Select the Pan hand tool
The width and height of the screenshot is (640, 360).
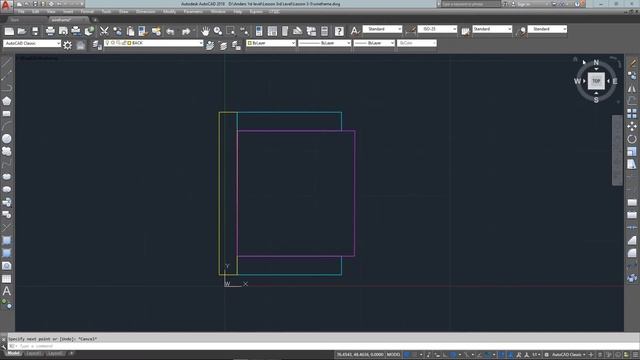tap(205, 31)
